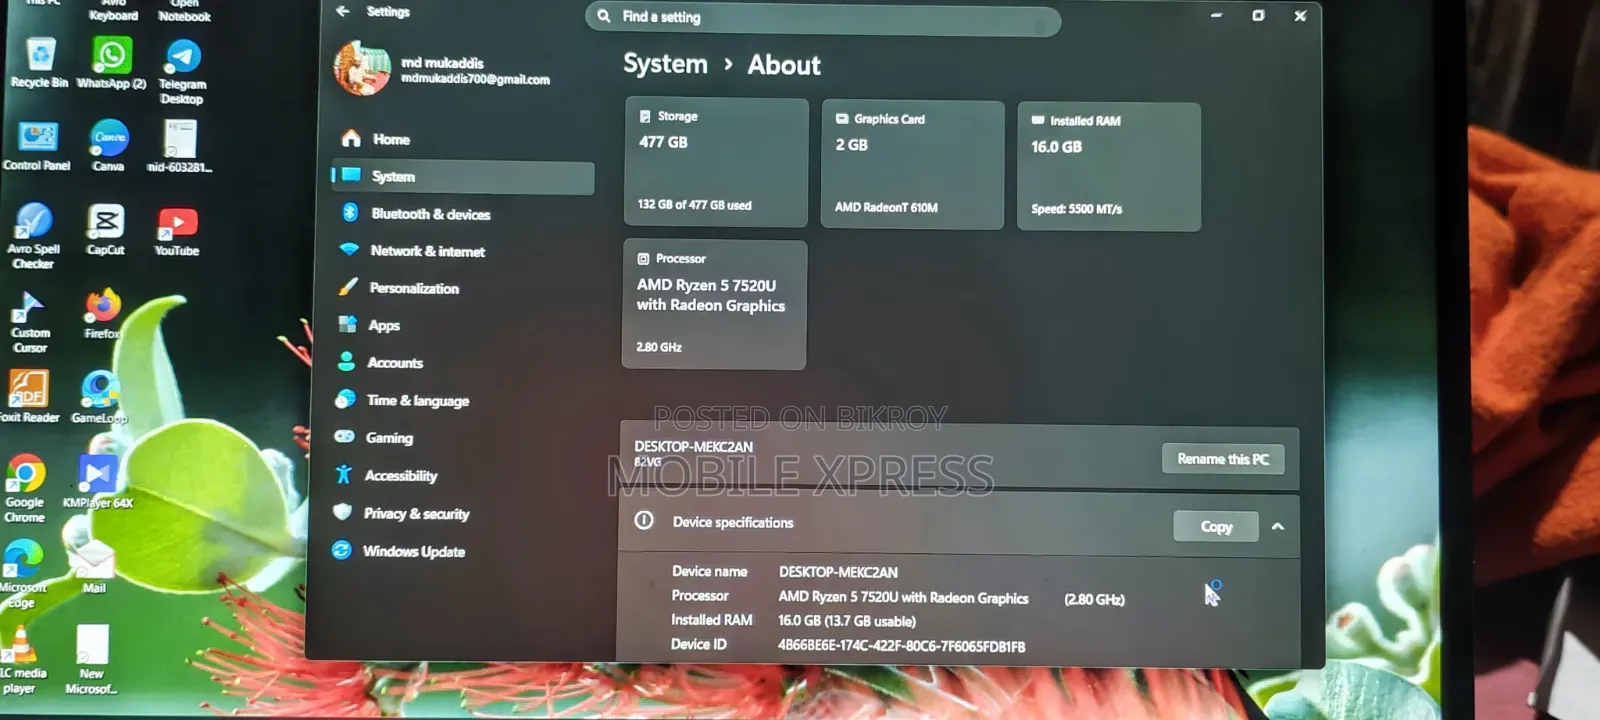Open the New Microsoft document icon
The image size is (1600, 720).
[91, 661]
